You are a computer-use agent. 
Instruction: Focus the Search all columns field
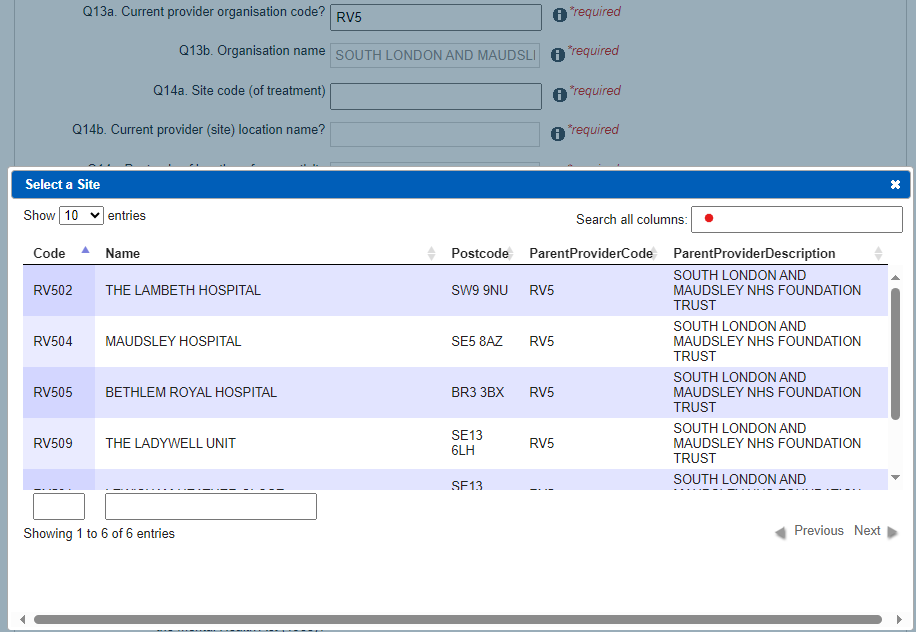(797, 220)
